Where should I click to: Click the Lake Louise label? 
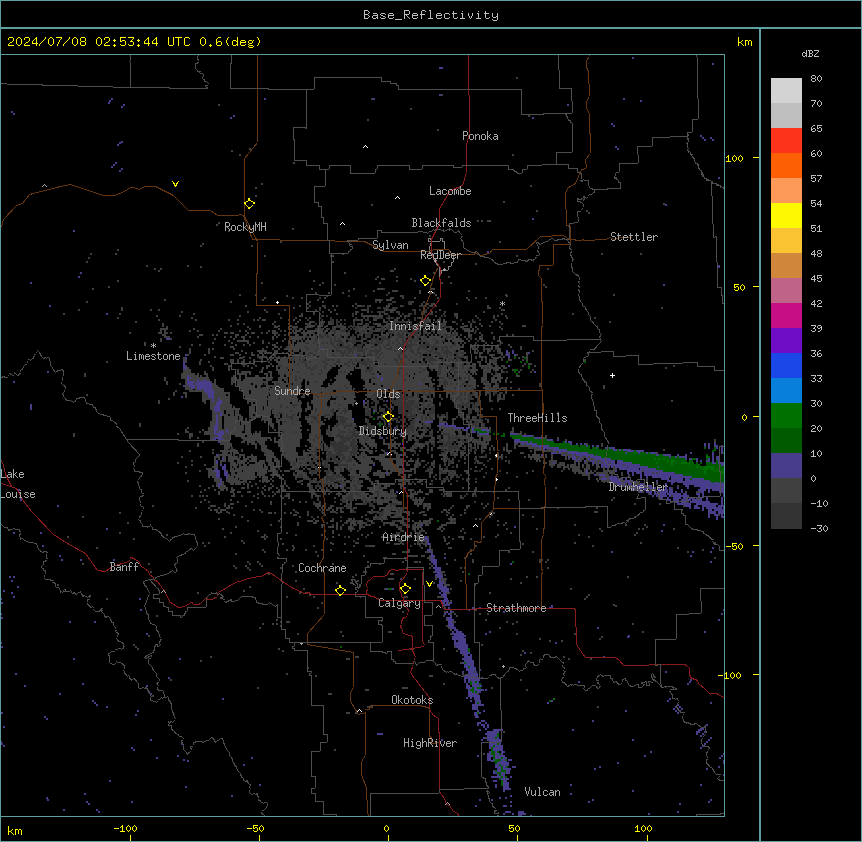tap(18, 484)
